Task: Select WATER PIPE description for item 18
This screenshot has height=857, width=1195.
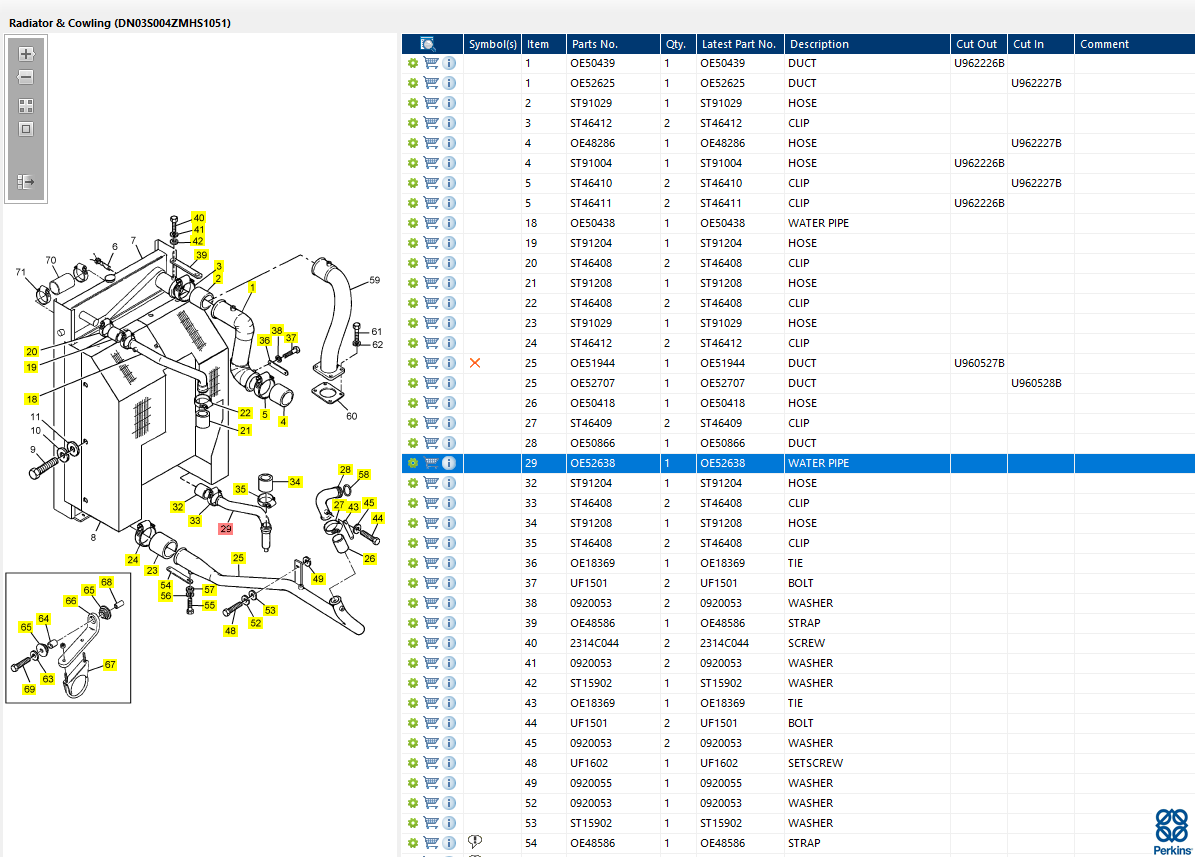Action: point(818,223)
